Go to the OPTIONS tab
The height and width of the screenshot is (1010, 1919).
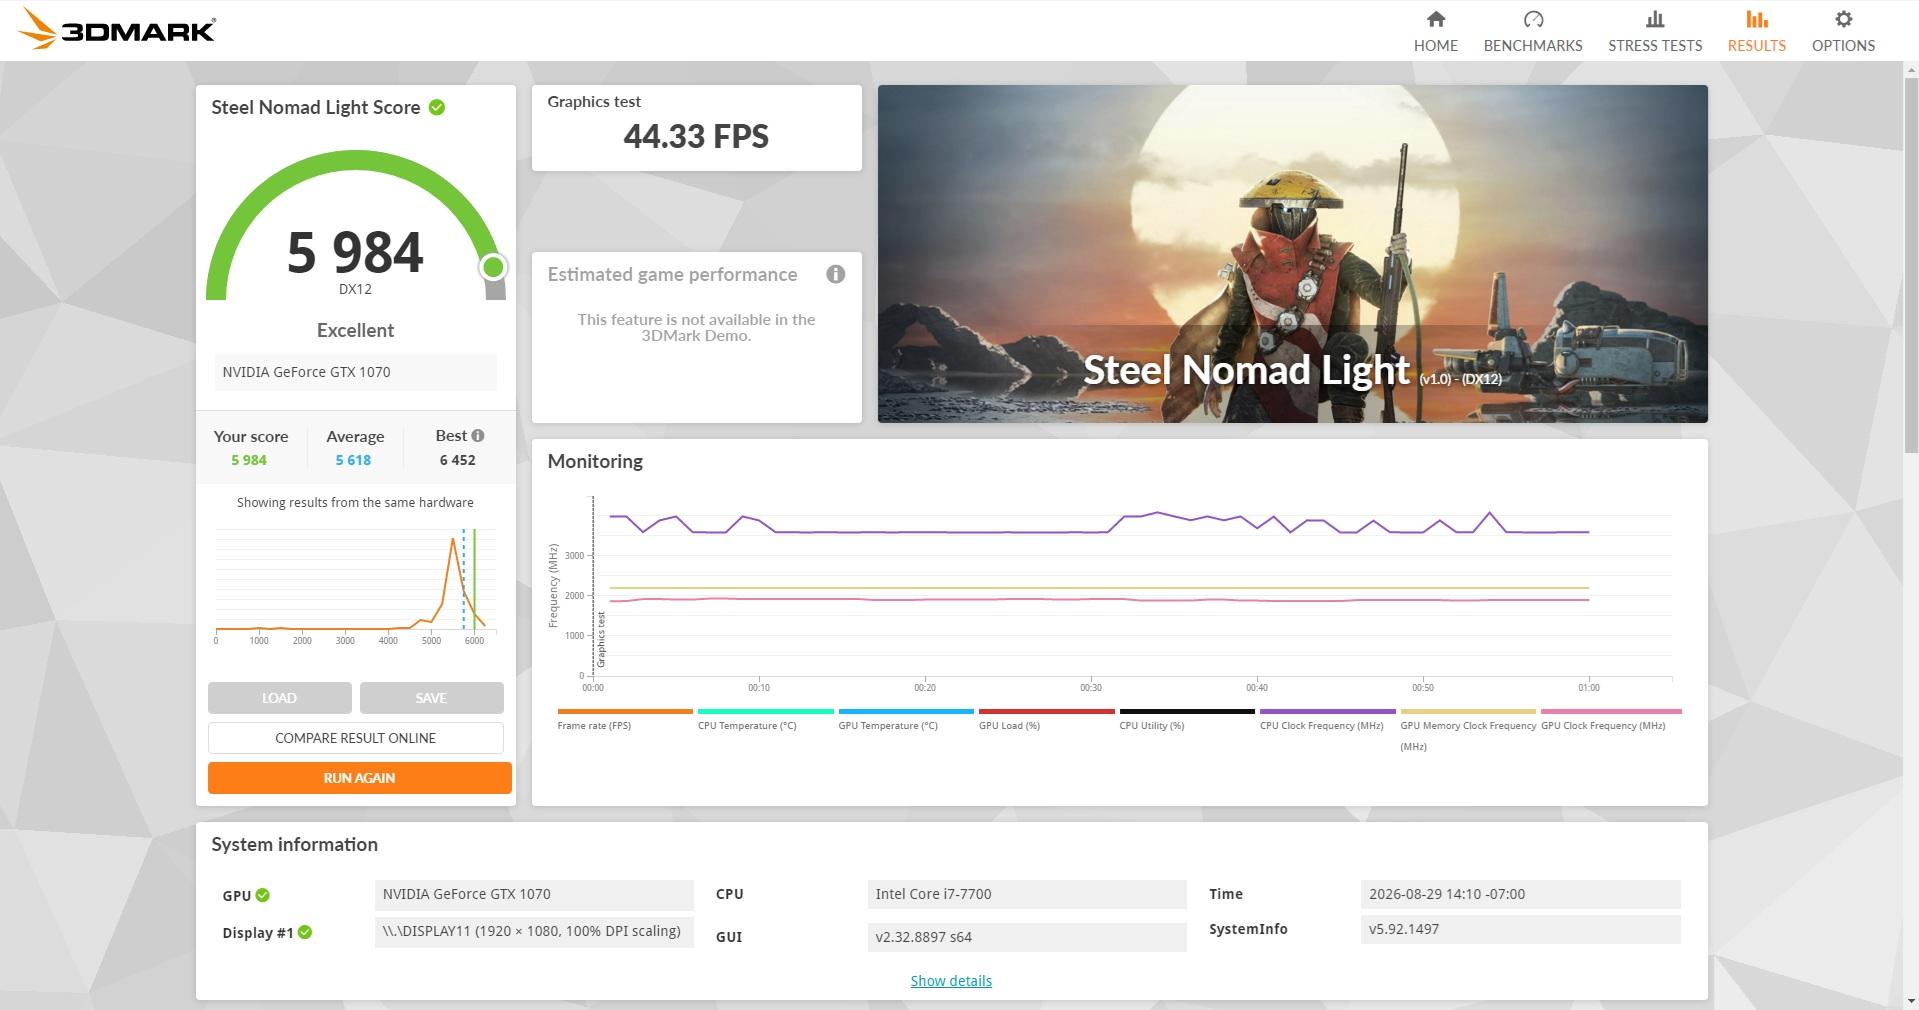1843,31
